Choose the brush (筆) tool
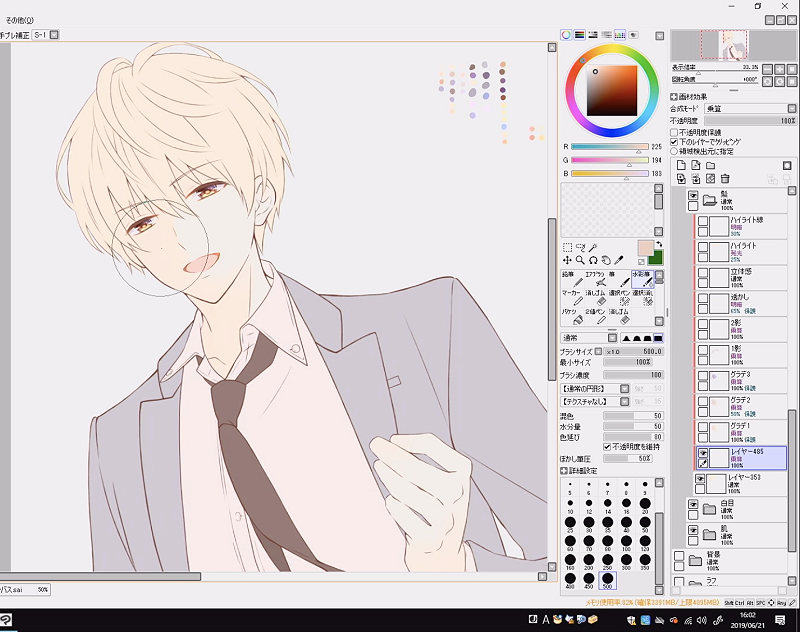Viewport: 800px width, 632px height. coord(619,279)
